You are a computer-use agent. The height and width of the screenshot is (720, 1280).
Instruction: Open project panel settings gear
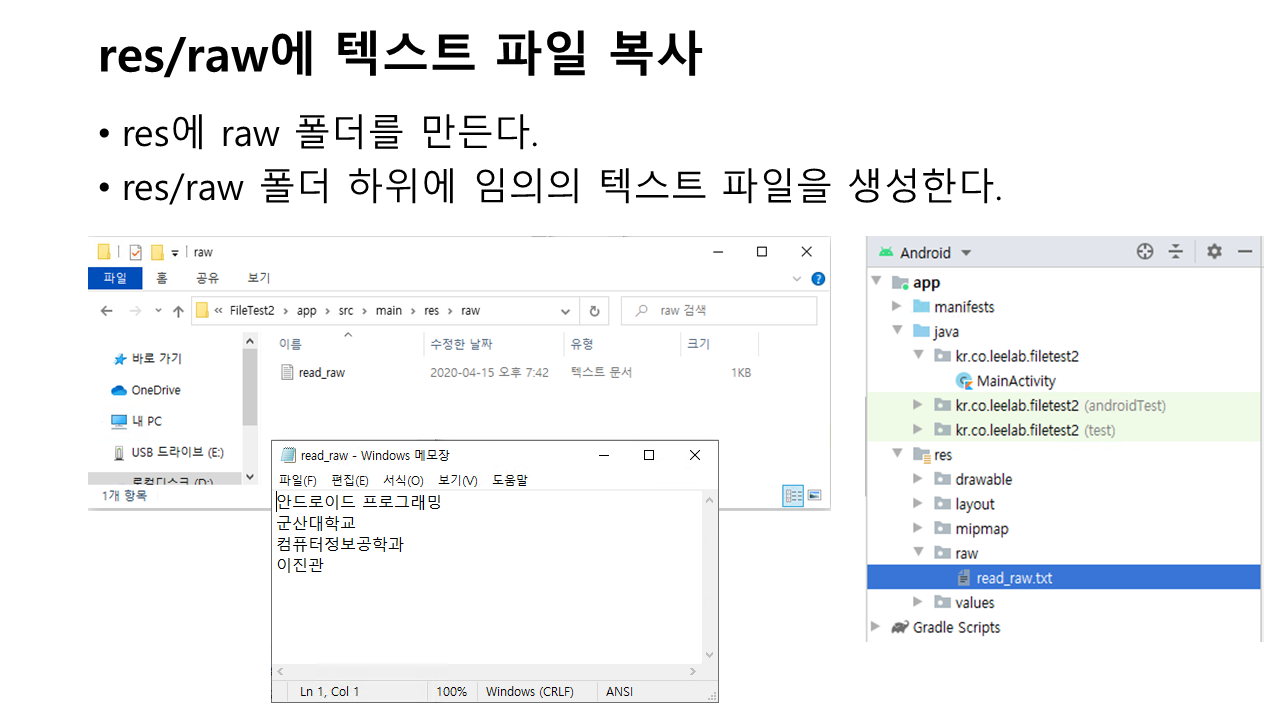click(x=1214, y=252)
